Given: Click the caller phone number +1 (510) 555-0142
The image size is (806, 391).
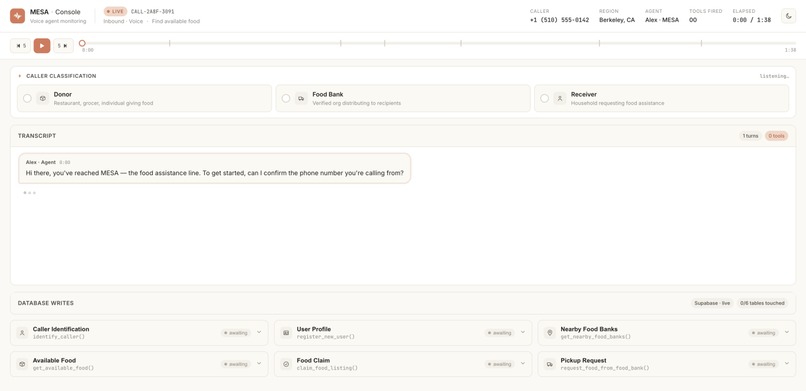Looking at the screenshot, I should point(559,20).
